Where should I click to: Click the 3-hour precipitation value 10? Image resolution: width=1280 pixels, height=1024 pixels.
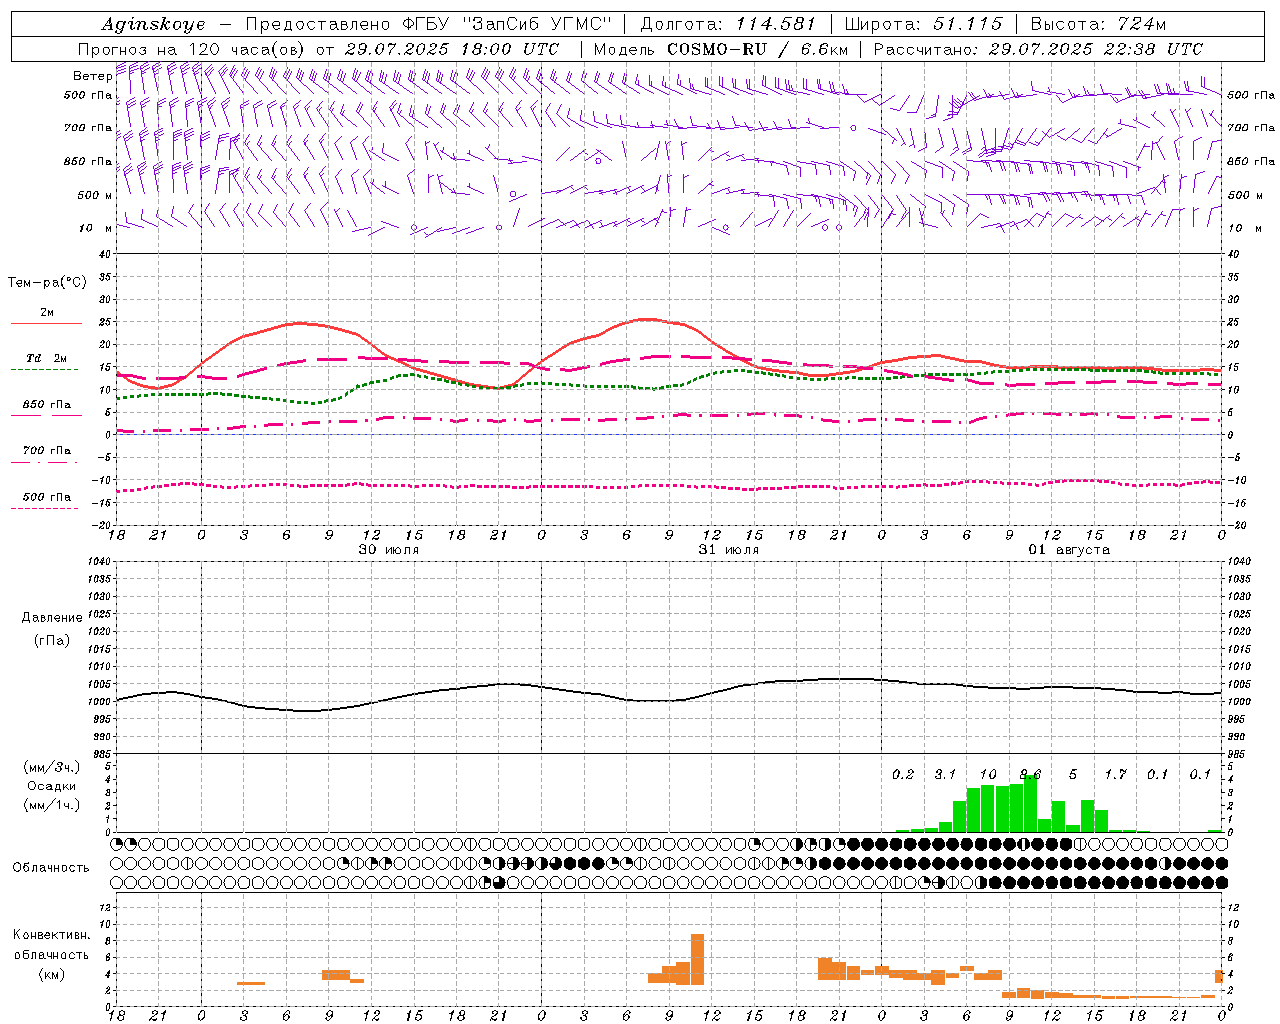[x=988, y=774]
